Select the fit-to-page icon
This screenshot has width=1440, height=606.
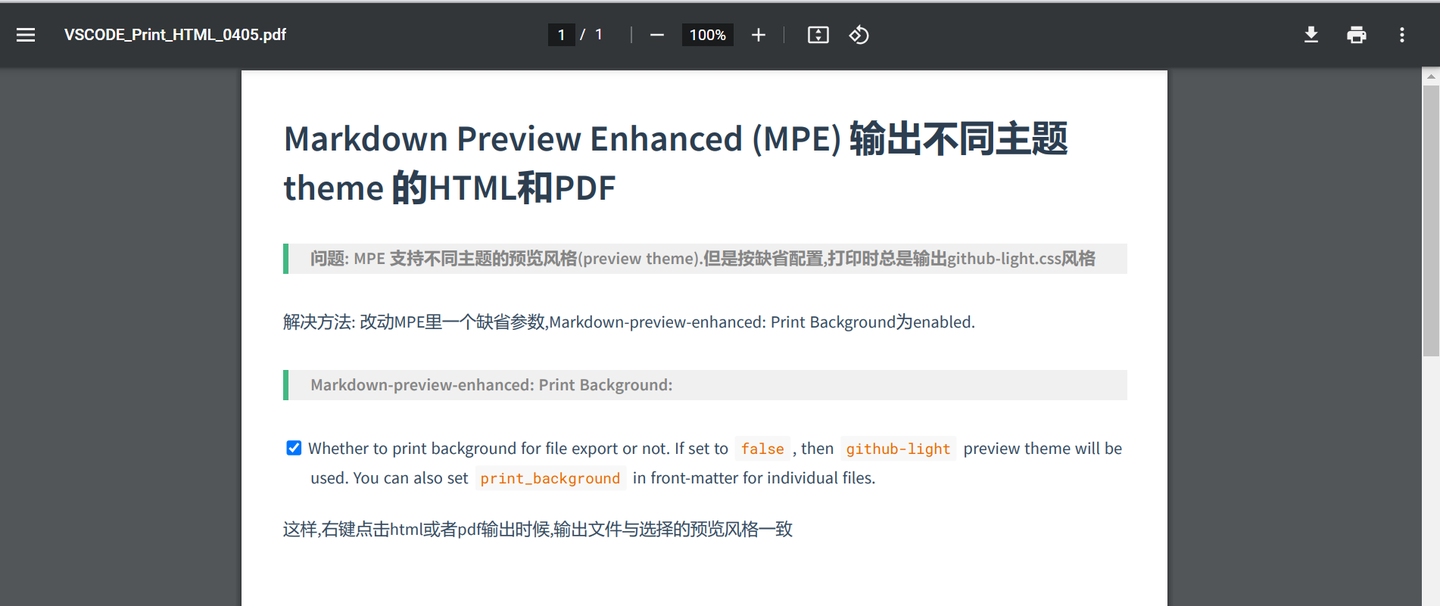pyautogui.click(x=817, y=34)
